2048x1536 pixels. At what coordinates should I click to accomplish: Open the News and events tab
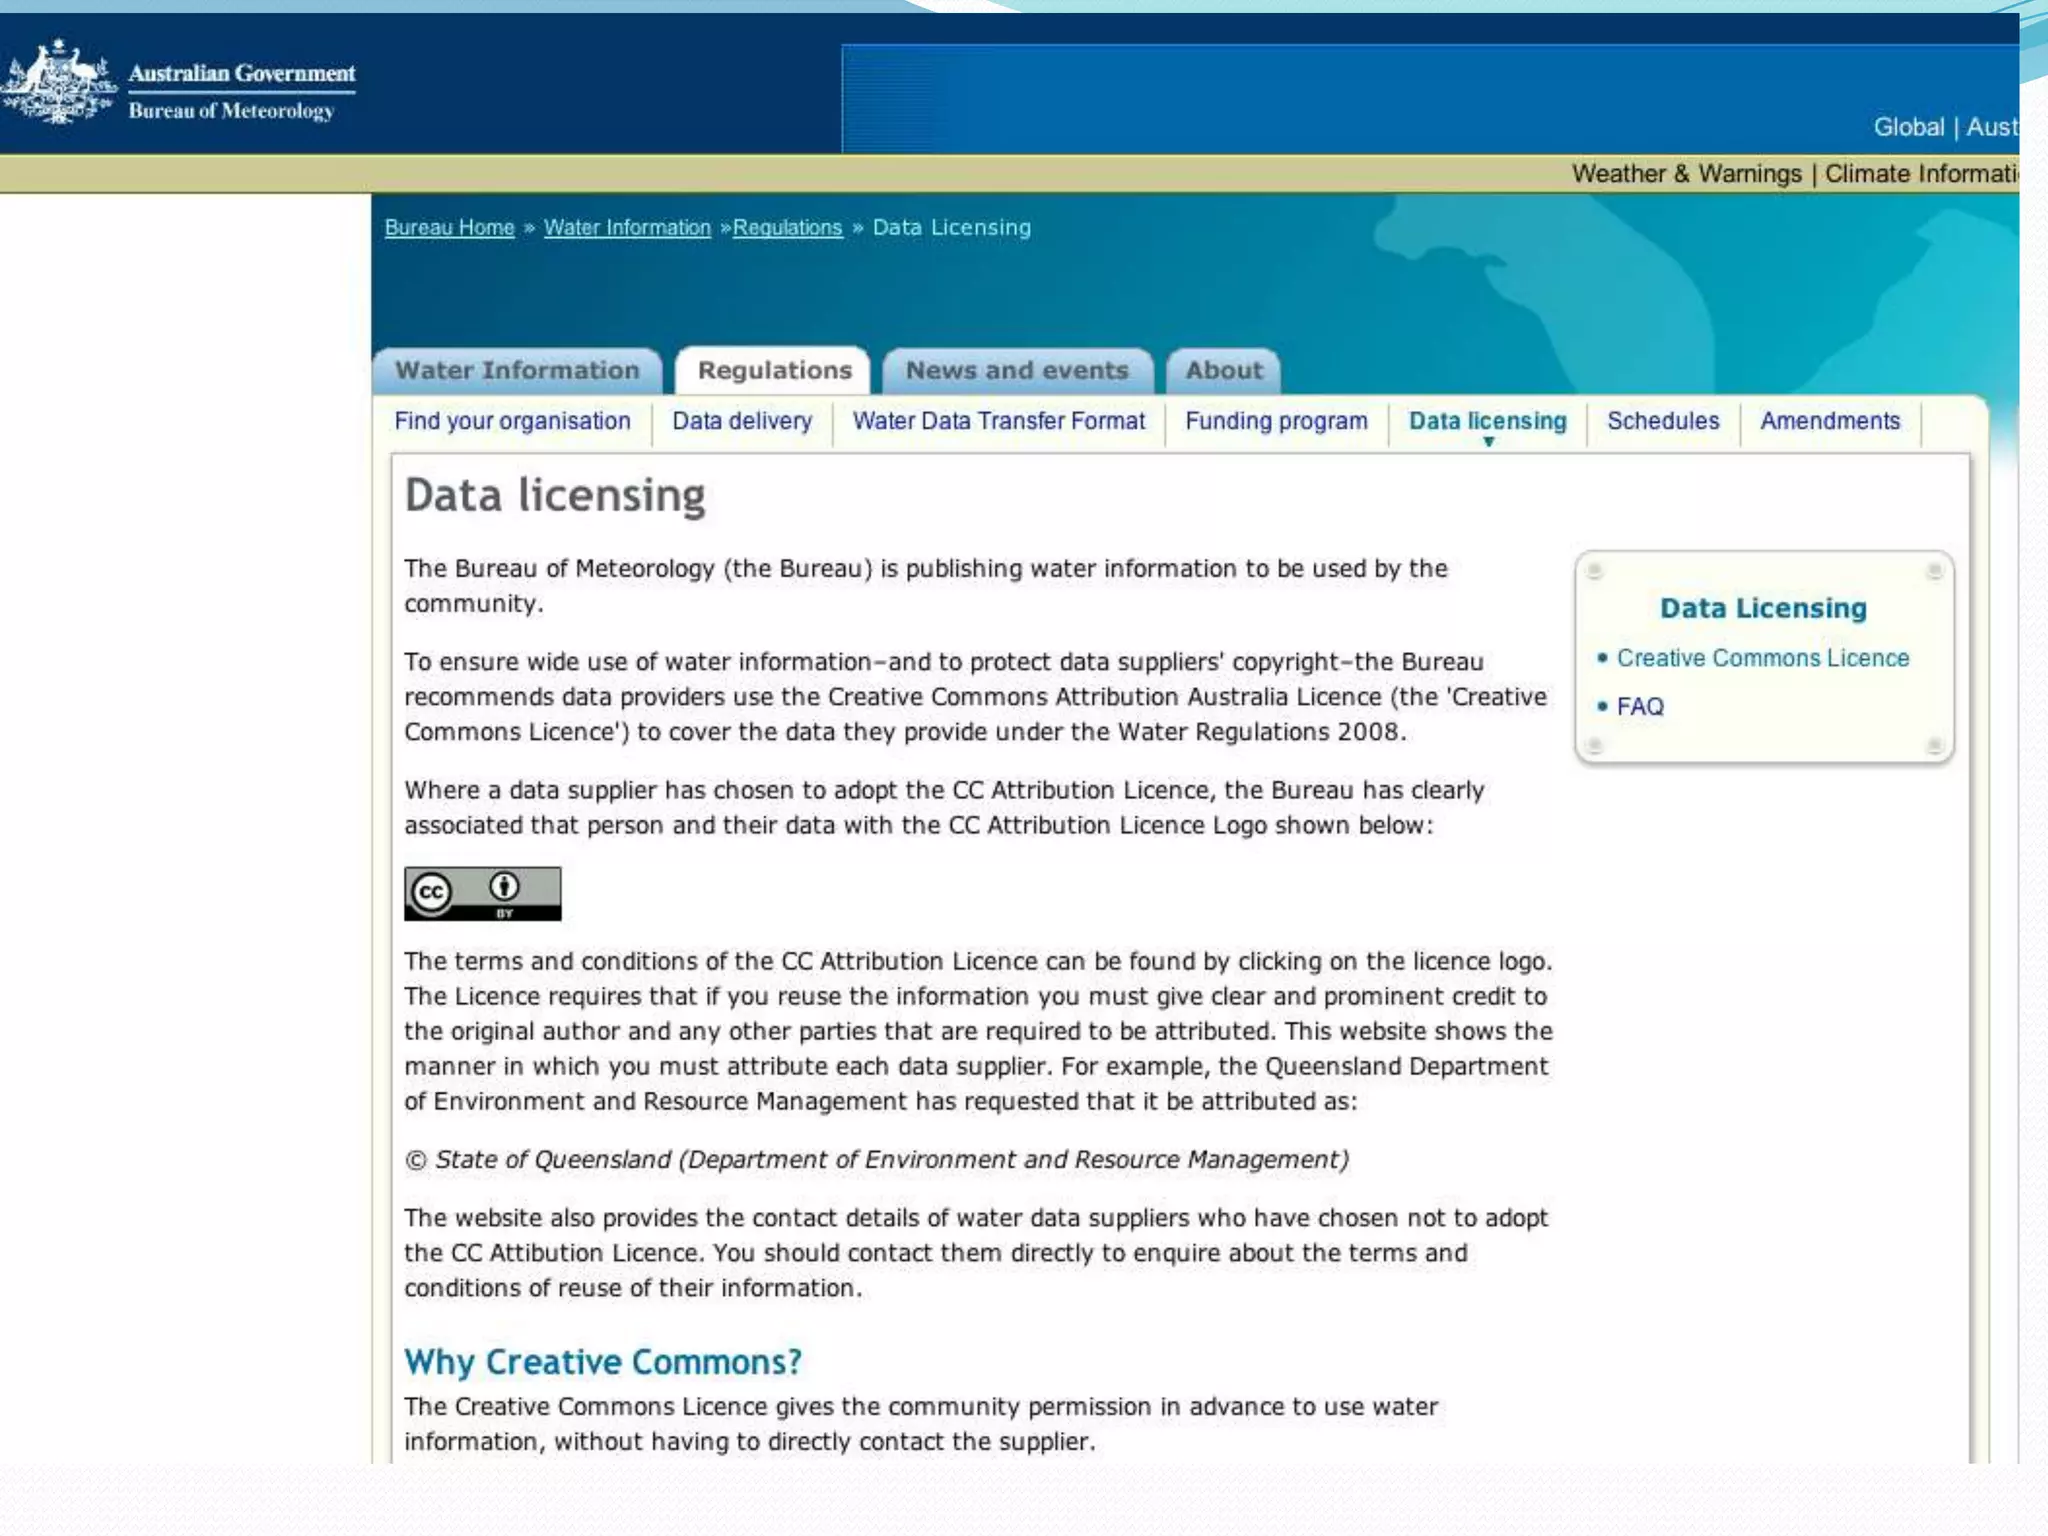click(1017, 370)
